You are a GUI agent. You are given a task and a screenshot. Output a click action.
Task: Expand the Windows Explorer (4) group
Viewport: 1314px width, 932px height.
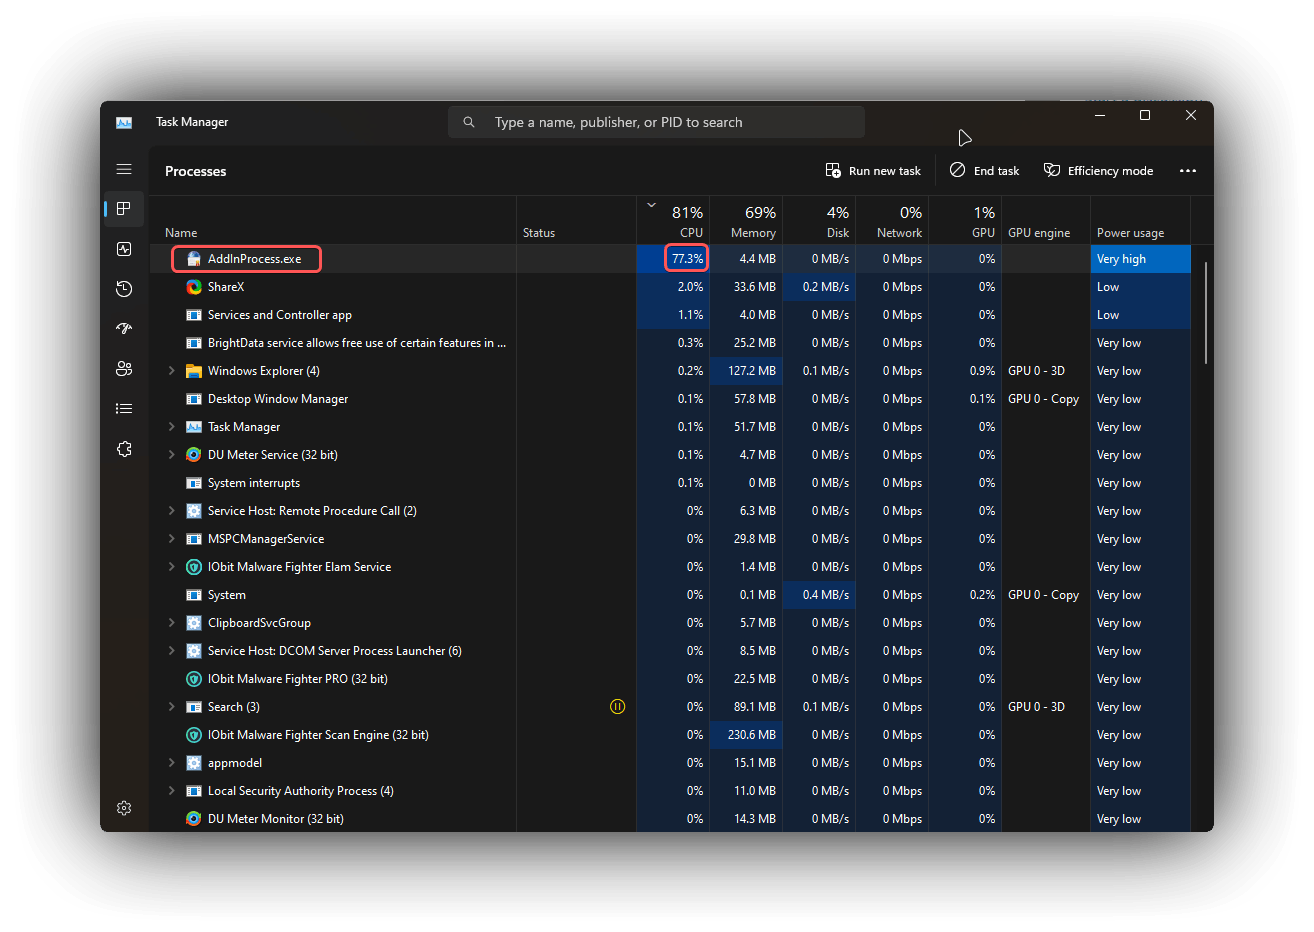pyautogui.click(x=171, y=371)
